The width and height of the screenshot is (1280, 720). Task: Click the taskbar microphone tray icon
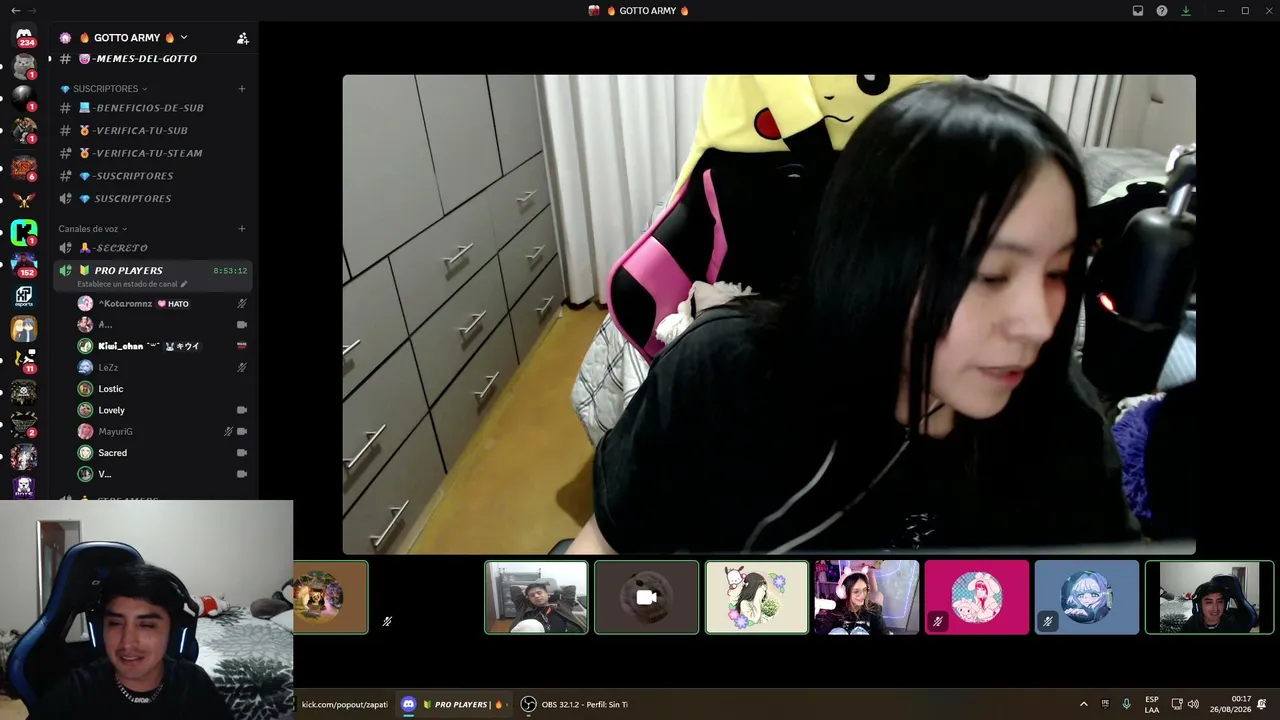click(1127, 704)
